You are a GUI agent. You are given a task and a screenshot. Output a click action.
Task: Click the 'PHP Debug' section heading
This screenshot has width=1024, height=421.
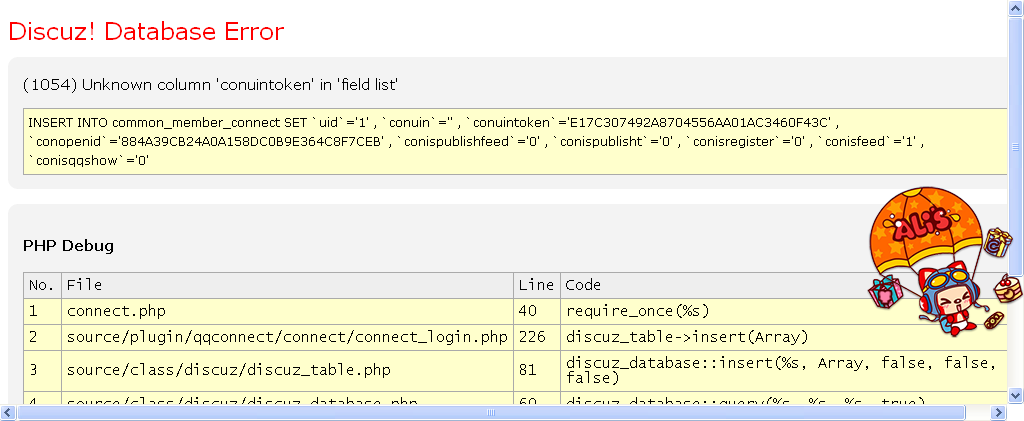[68, 245]
